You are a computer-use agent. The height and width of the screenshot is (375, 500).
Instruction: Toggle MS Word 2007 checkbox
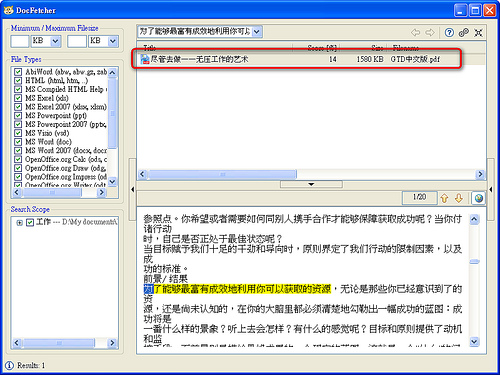point(18,150)
